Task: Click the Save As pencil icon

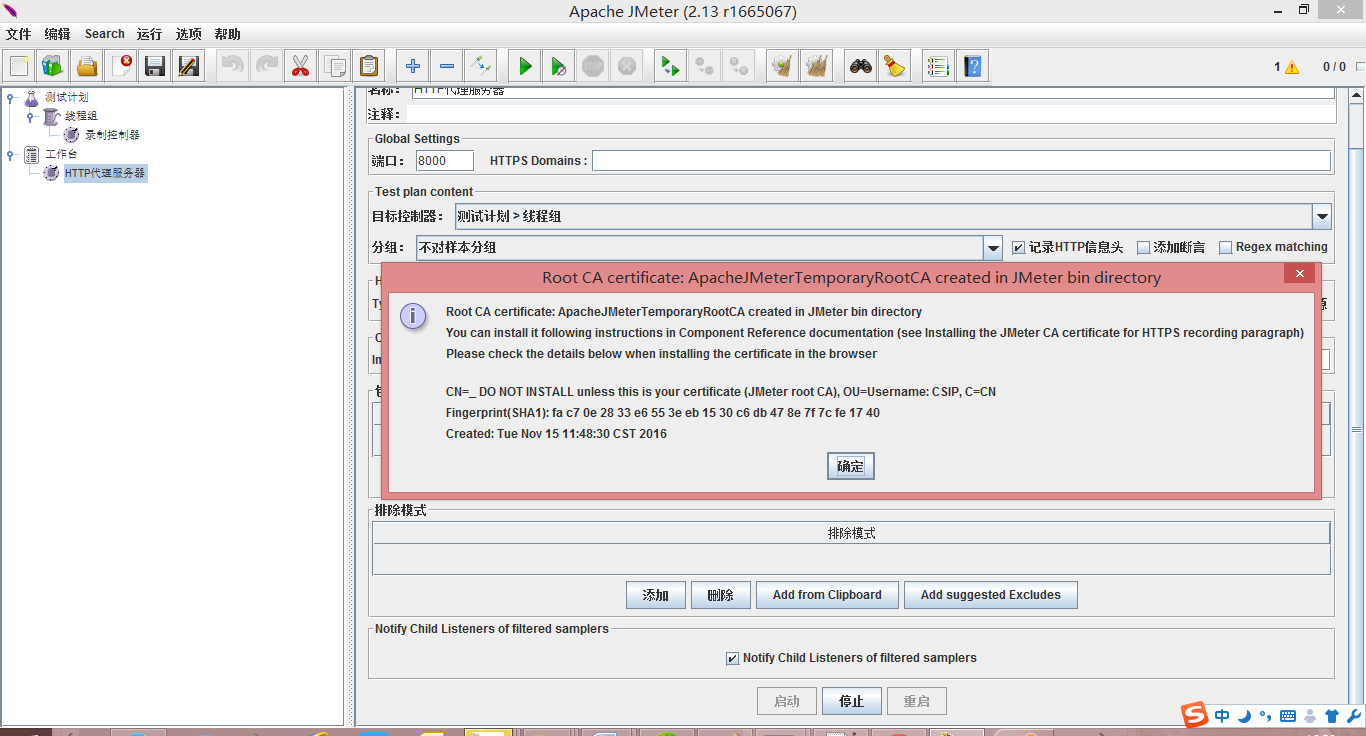Action: 189,67
